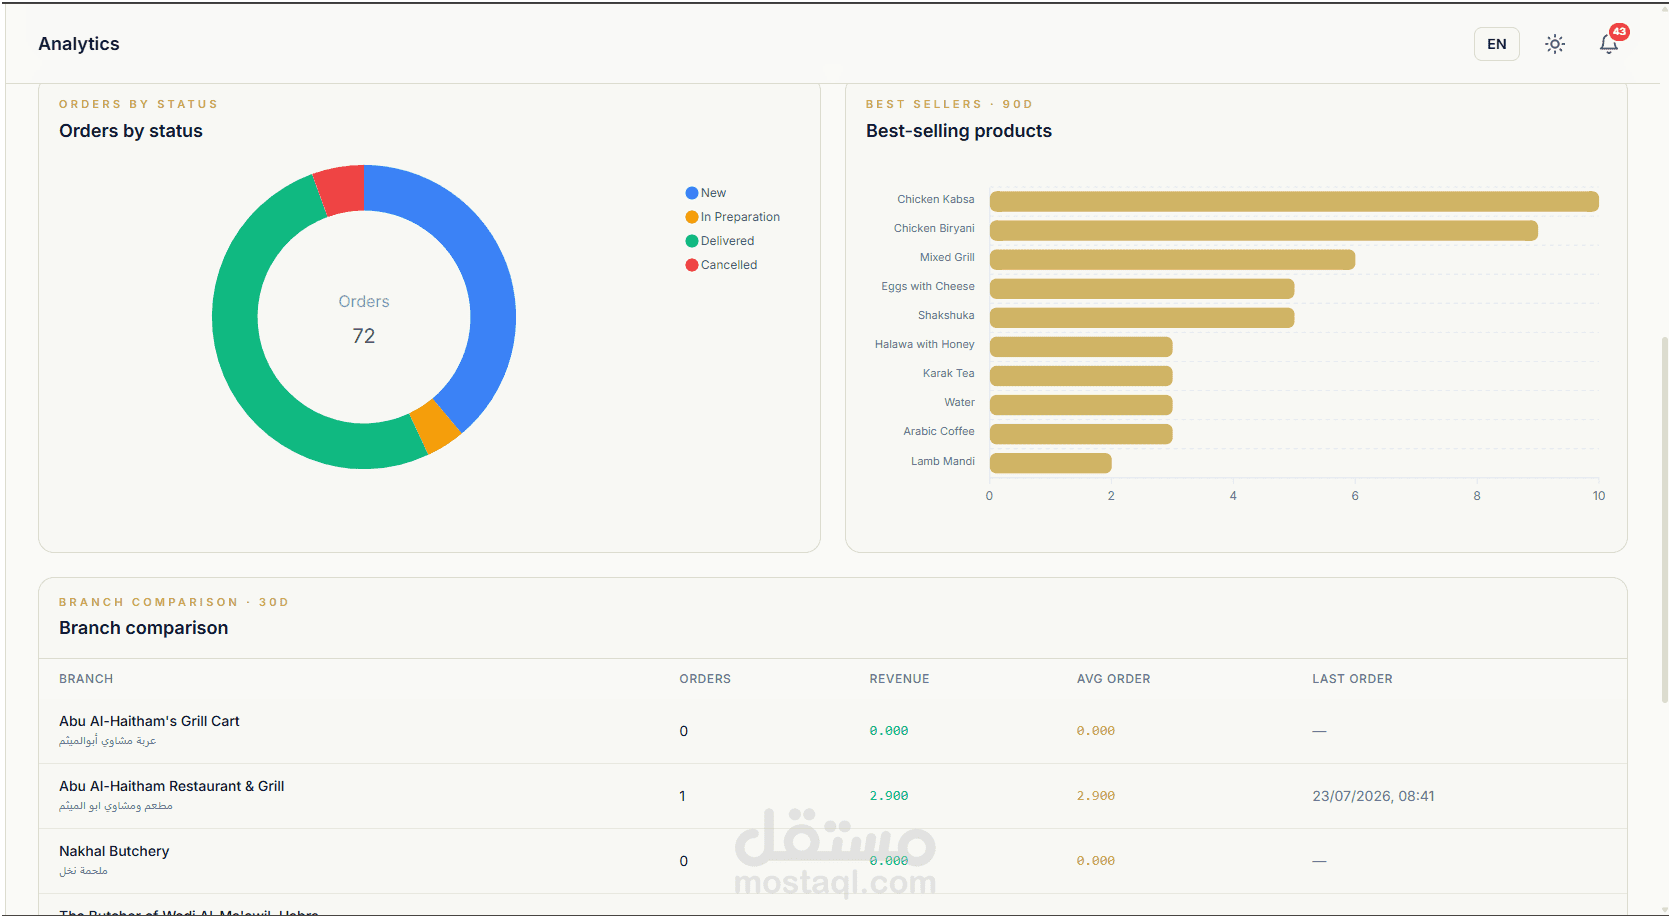
Task: Click the REVENUE column header
Action: click(900, 679)
